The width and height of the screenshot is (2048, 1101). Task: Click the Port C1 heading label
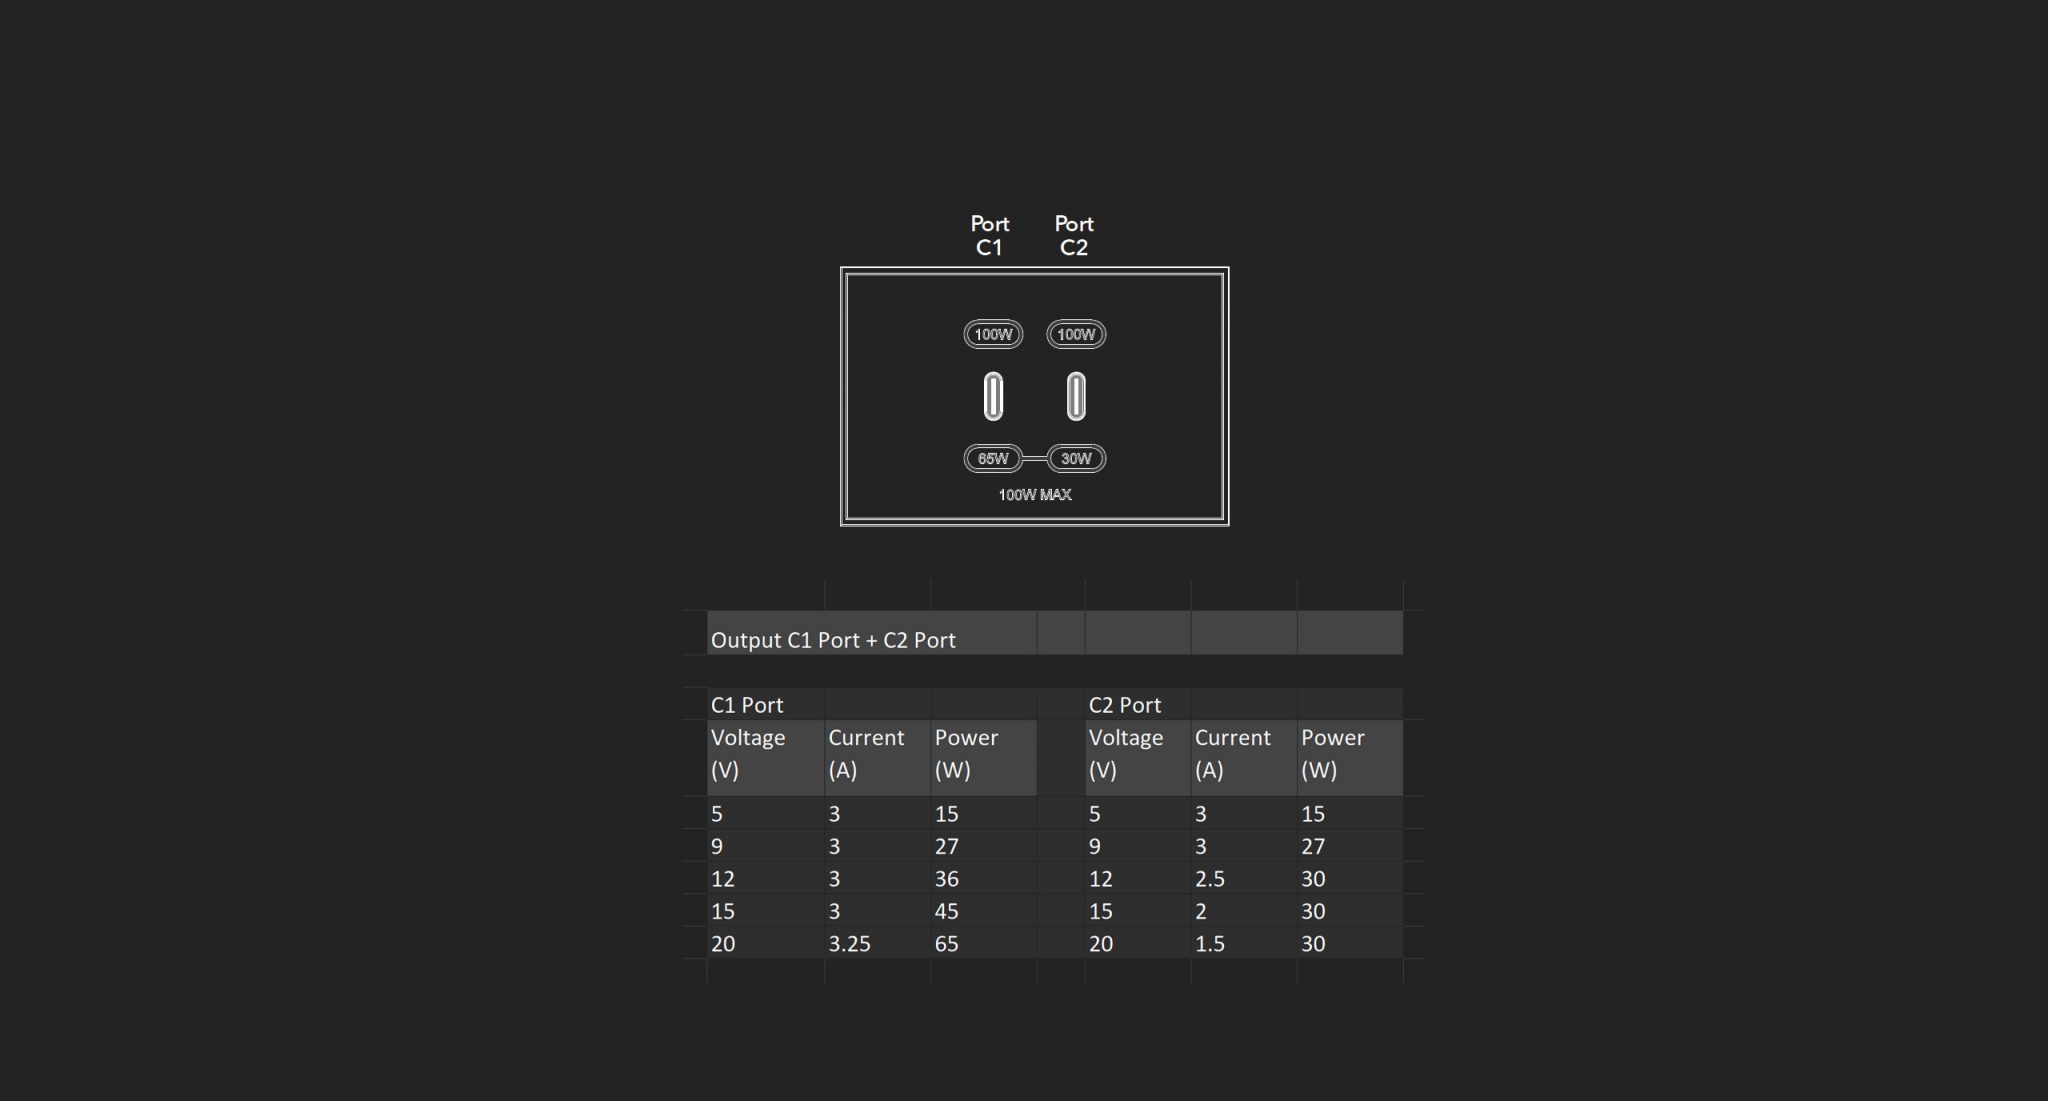(989, 236)
